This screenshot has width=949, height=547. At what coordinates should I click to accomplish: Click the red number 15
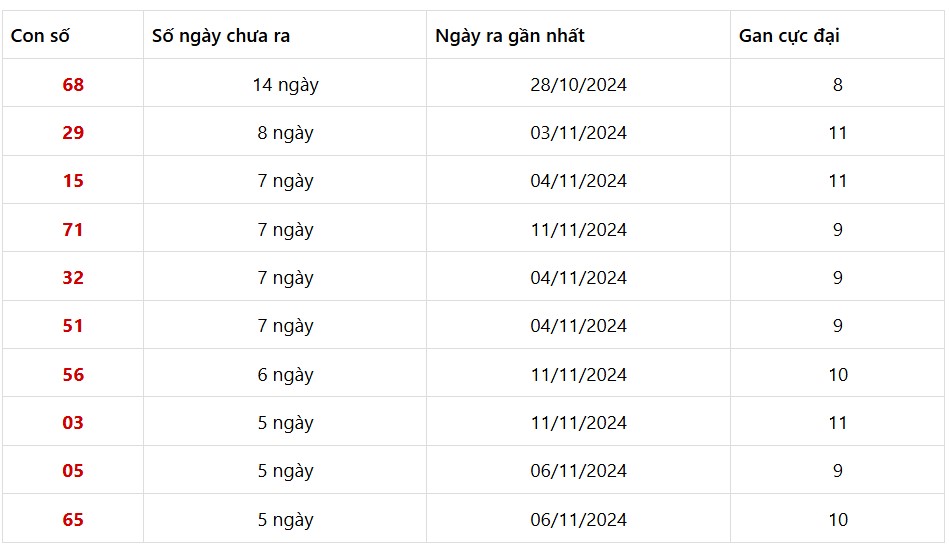coord(73,181)
